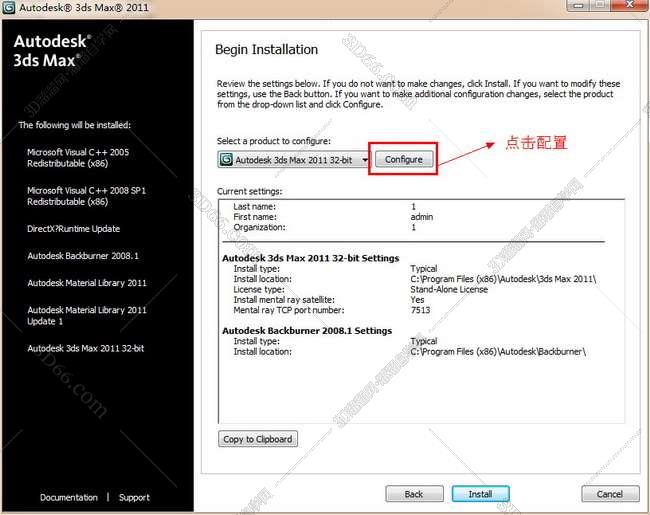Click the title bar application icon
This screenshot has width=650, height=515.
(x=9, y=7)
